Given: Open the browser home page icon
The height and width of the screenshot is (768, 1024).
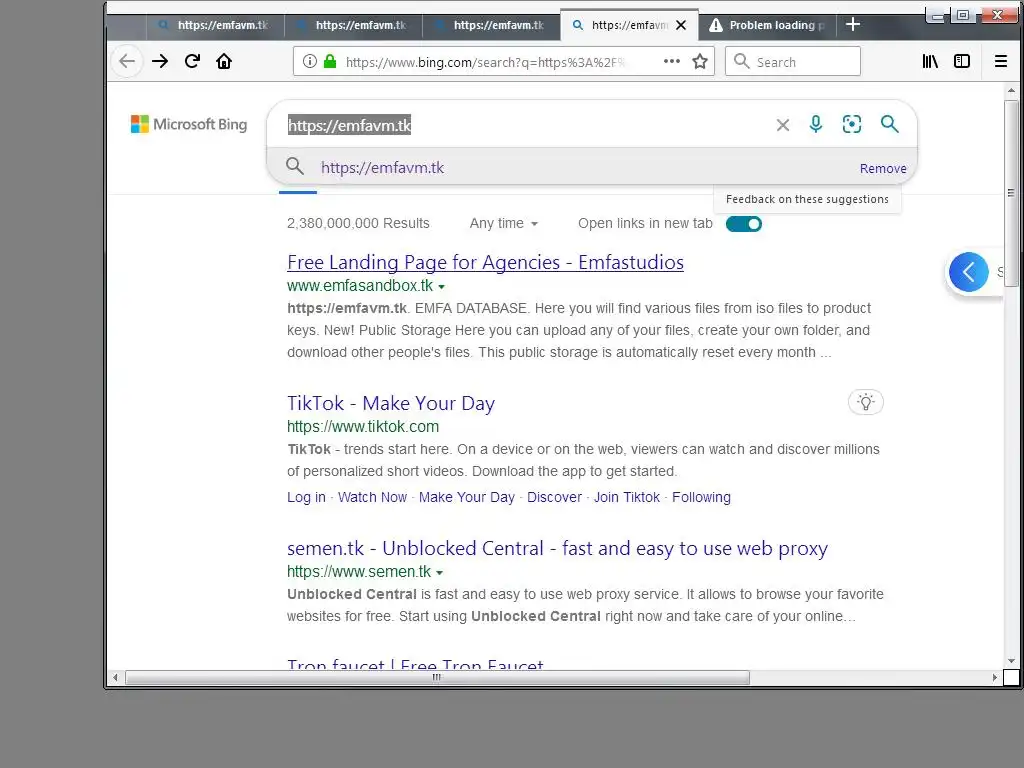Looking at the screenshot, I should pyautogui.click(x=224, y=61).
